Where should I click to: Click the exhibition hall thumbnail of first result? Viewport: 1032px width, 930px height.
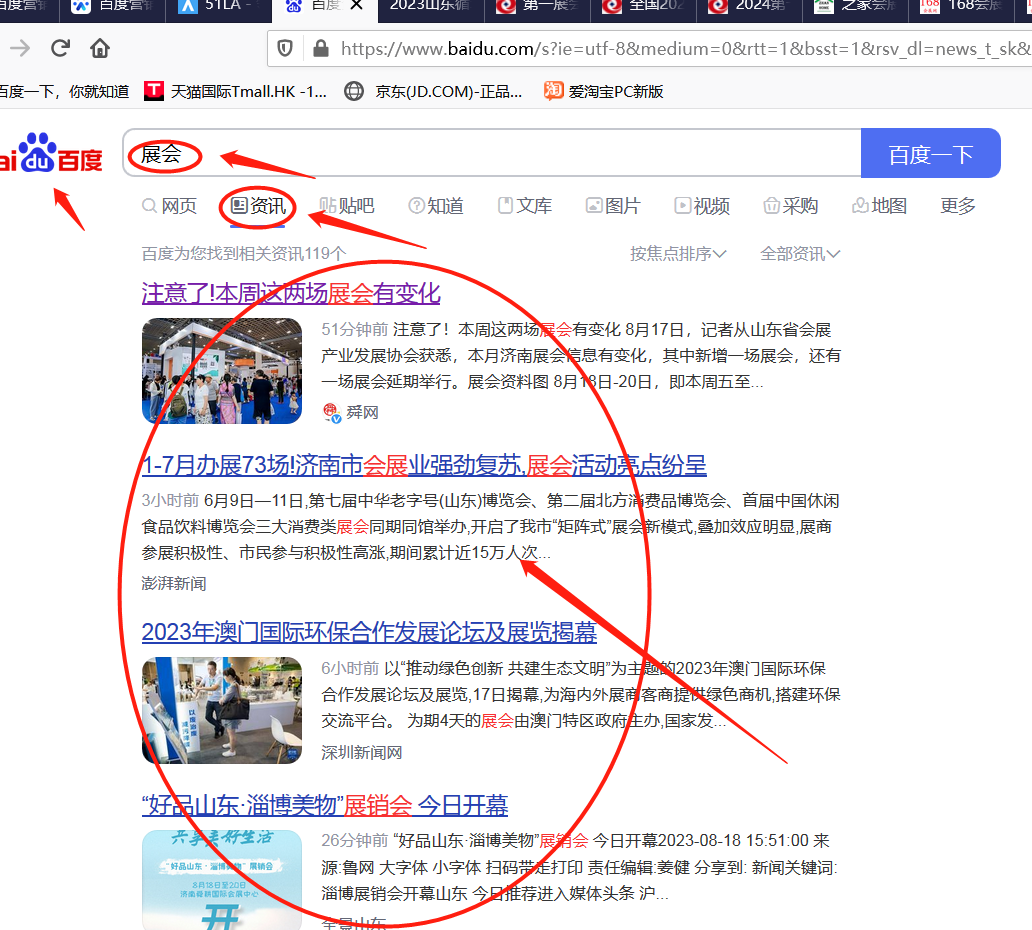(x=222, y=371)
